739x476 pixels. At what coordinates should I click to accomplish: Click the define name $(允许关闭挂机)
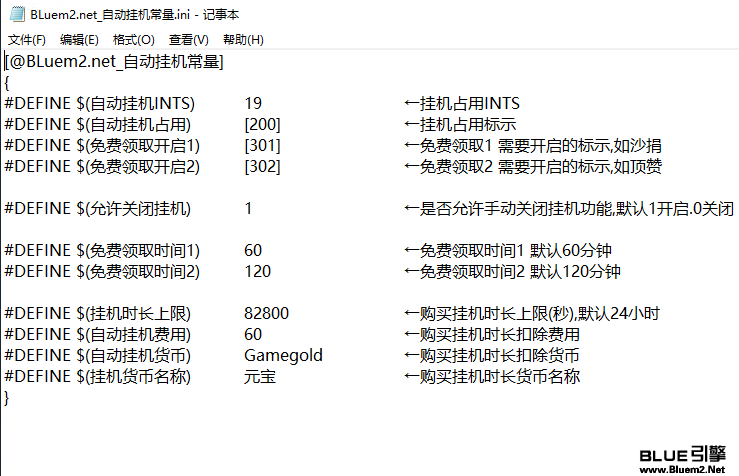point(133,208)
